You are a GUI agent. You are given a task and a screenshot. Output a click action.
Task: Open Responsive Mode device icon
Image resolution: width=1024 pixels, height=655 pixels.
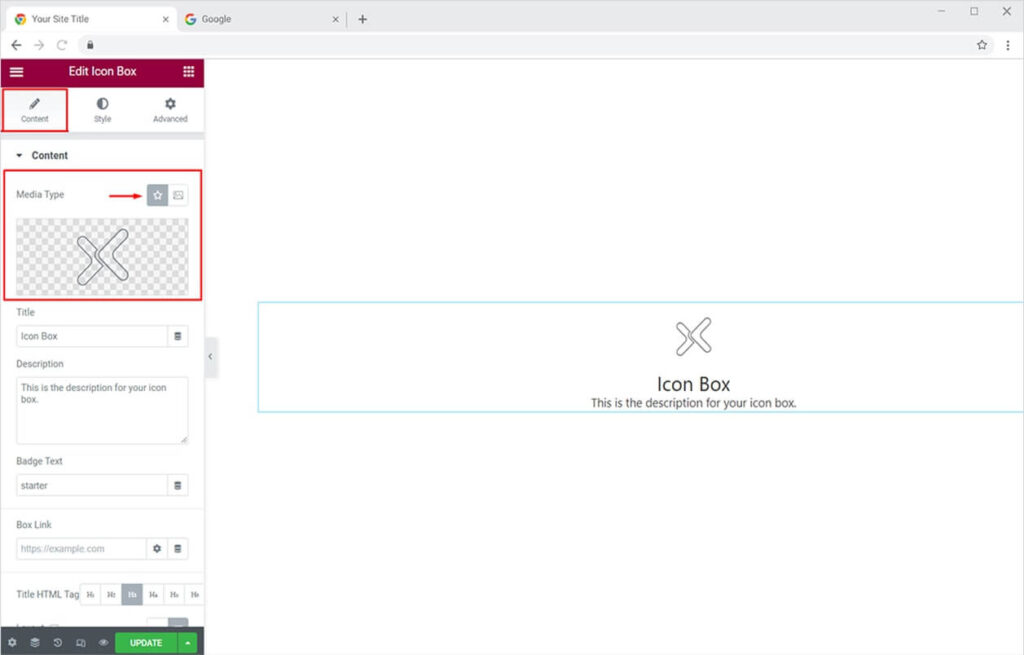pos(81,643)
